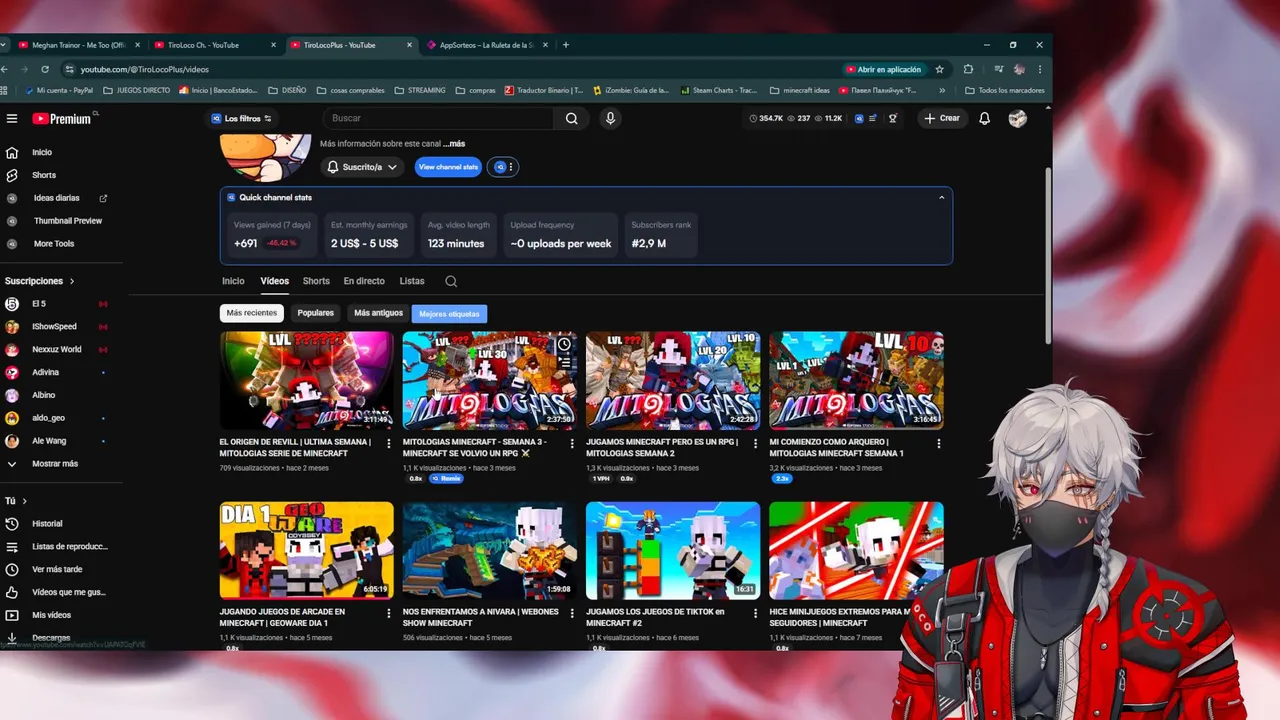
Task: Switch to channel Shorts tab
Action: [316, 281]
